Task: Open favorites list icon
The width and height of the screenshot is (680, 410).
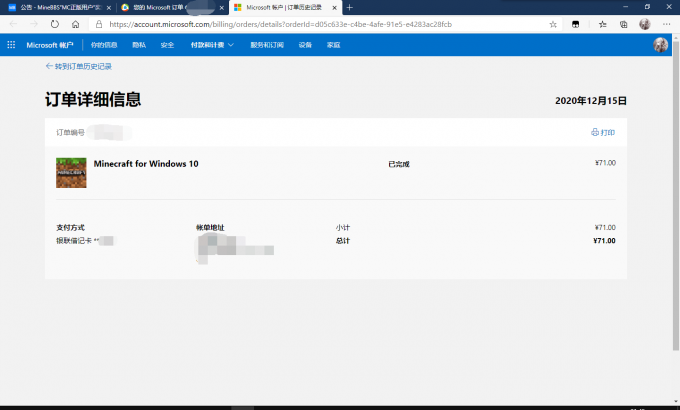Action: [x=602, y=24]
